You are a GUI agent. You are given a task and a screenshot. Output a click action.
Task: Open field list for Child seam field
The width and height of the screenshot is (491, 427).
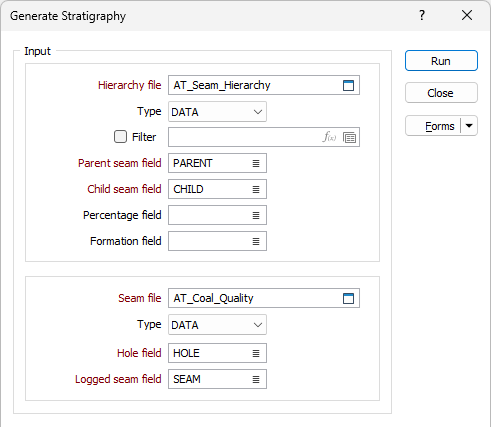pos(256,189)
